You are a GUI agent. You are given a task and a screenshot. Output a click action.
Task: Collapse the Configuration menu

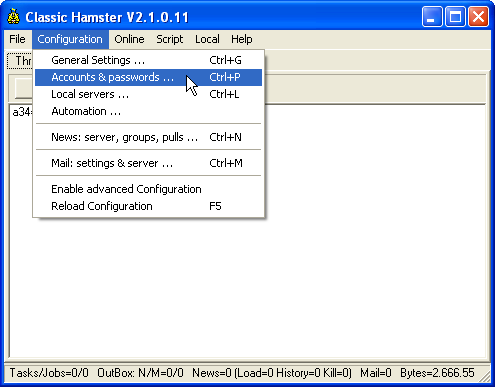coord(70,39)
